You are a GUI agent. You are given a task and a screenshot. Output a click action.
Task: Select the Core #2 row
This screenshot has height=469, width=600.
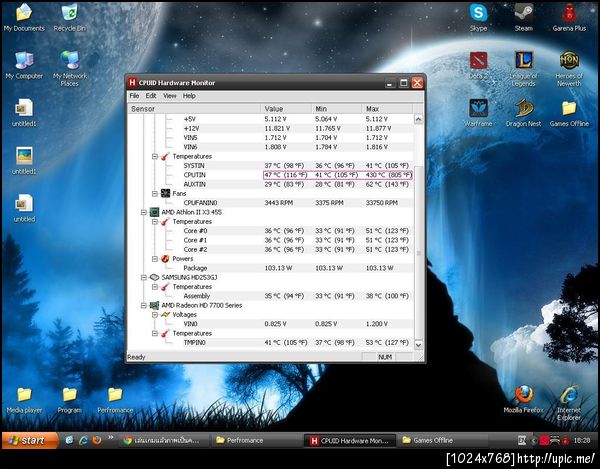click(x=271, y=249)
